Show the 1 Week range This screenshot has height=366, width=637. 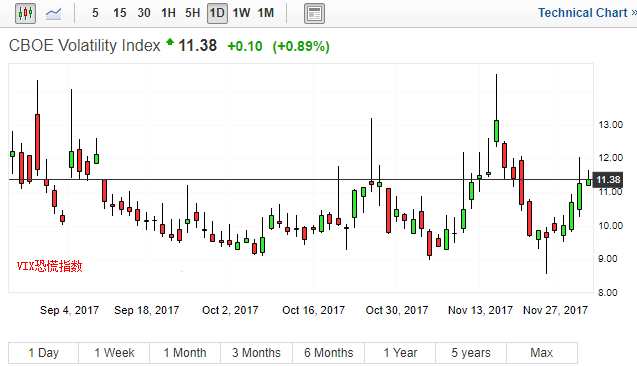tap(114, 353)
